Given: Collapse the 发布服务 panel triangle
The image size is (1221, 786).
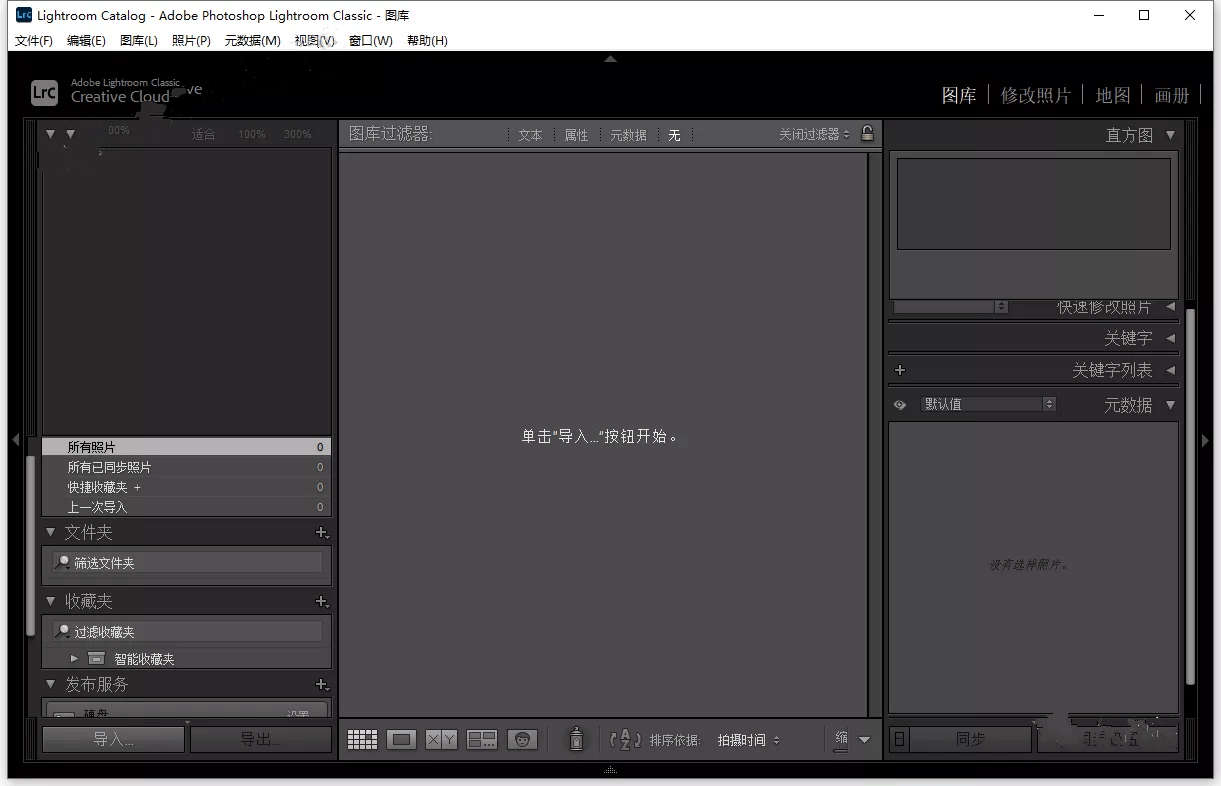Looking at the screenshot, I should pyautogui.click(x=51, y=685).
